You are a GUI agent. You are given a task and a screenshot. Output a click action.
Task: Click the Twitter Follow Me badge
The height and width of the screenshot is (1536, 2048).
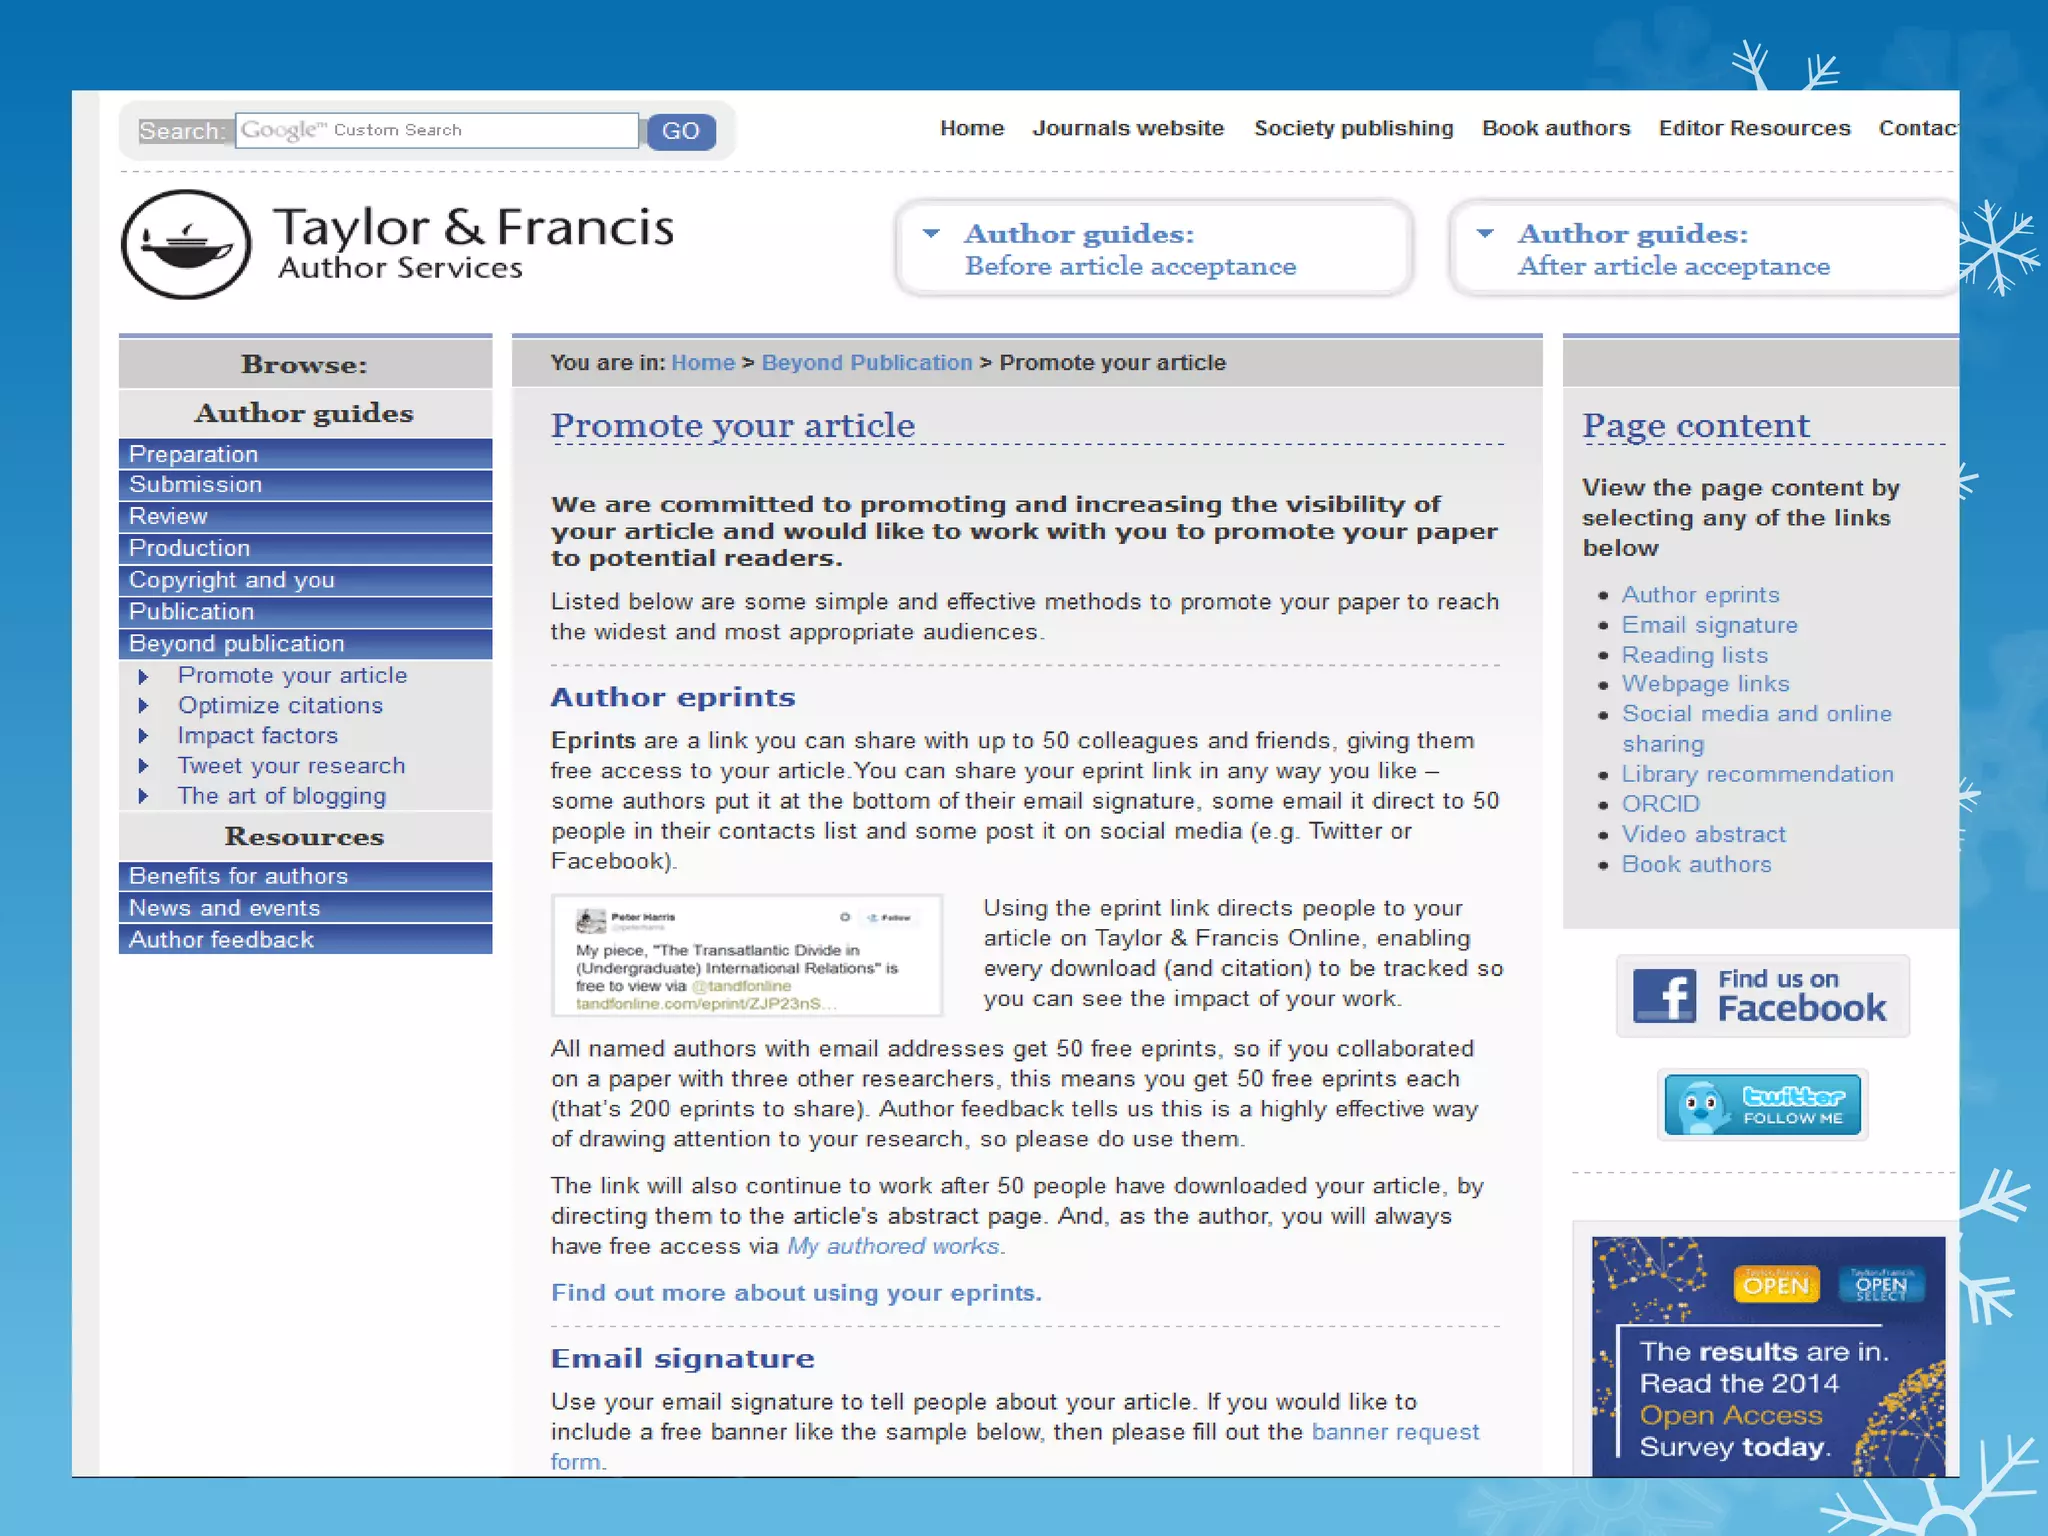[1762, 1105]
